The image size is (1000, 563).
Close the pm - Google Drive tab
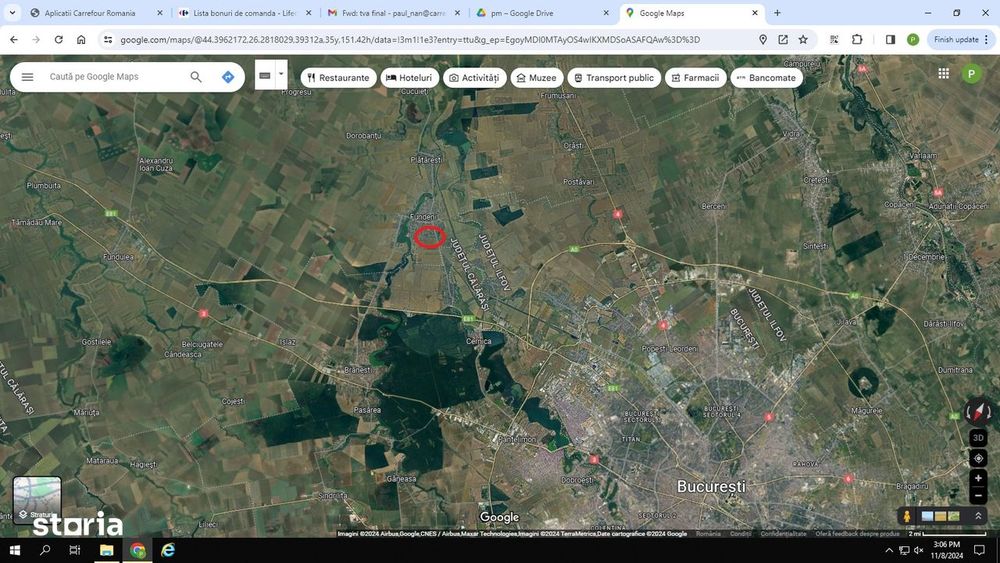[x=606, y=13]
